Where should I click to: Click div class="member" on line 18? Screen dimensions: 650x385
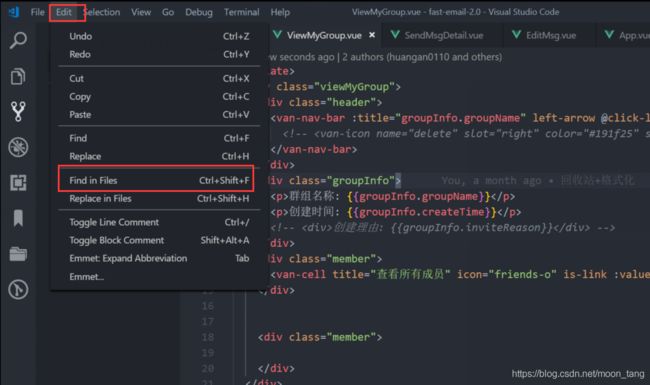320,337
